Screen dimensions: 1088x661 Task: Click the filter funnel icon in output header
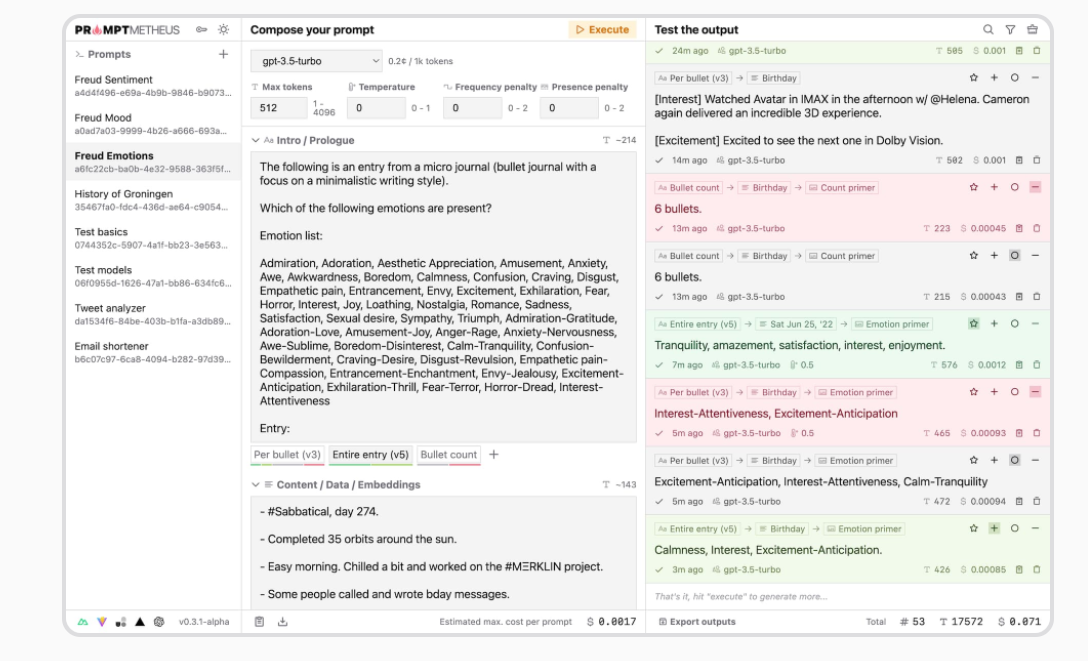point(1010,30)
